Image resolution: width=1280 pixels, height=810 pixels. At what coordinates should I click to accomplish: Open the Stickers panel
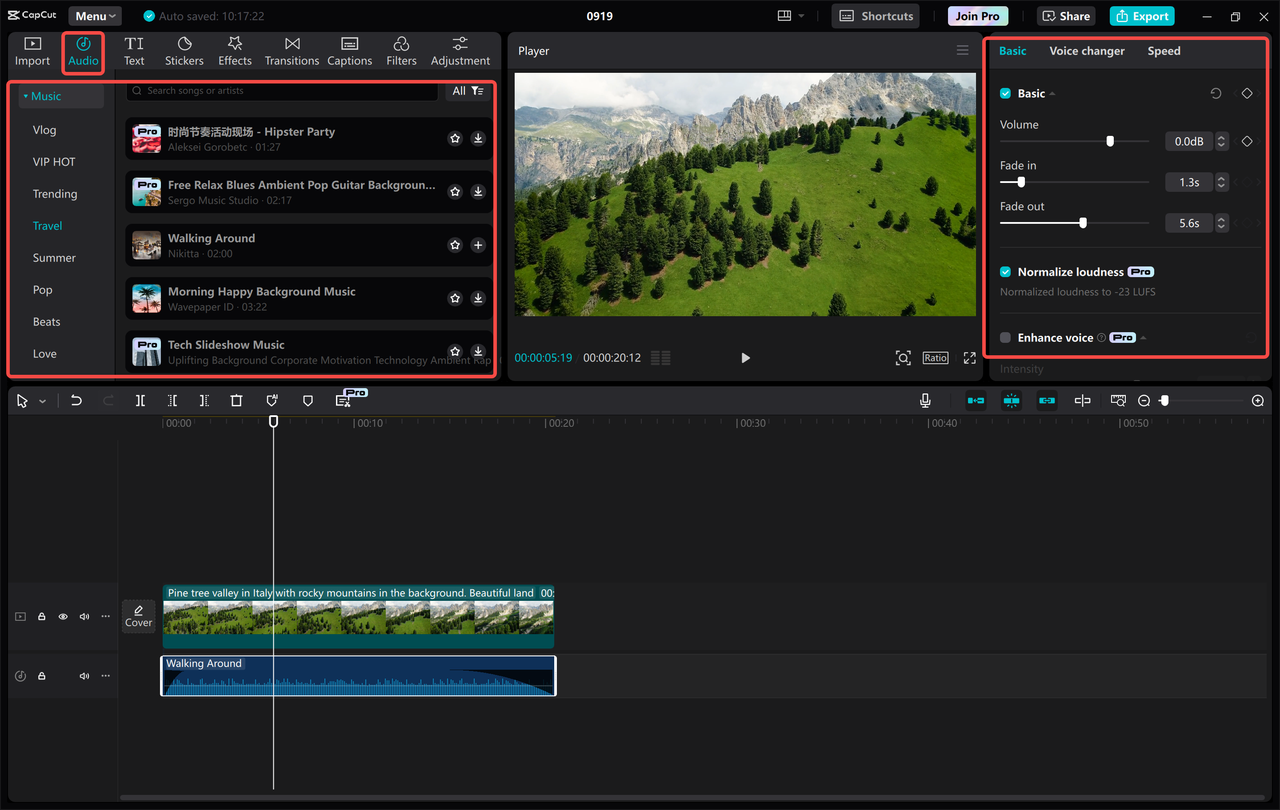184,51
